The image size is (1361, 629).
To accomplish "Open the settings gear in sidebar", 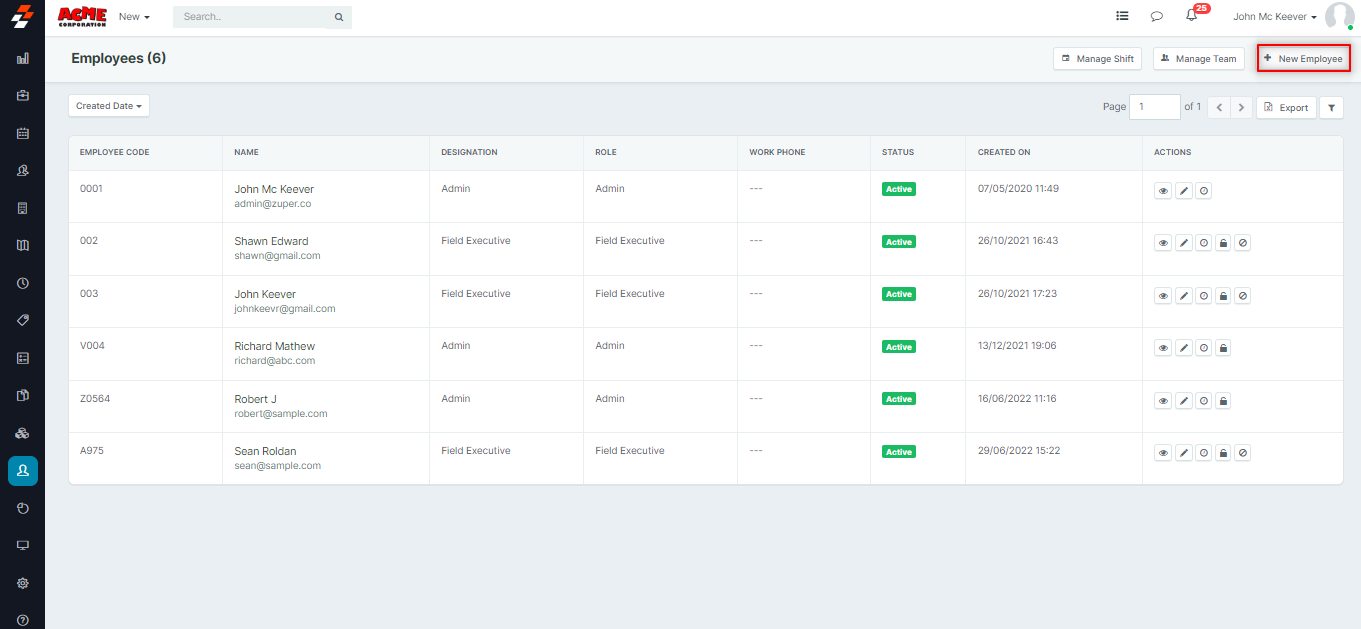I will (x=23, y=583).
